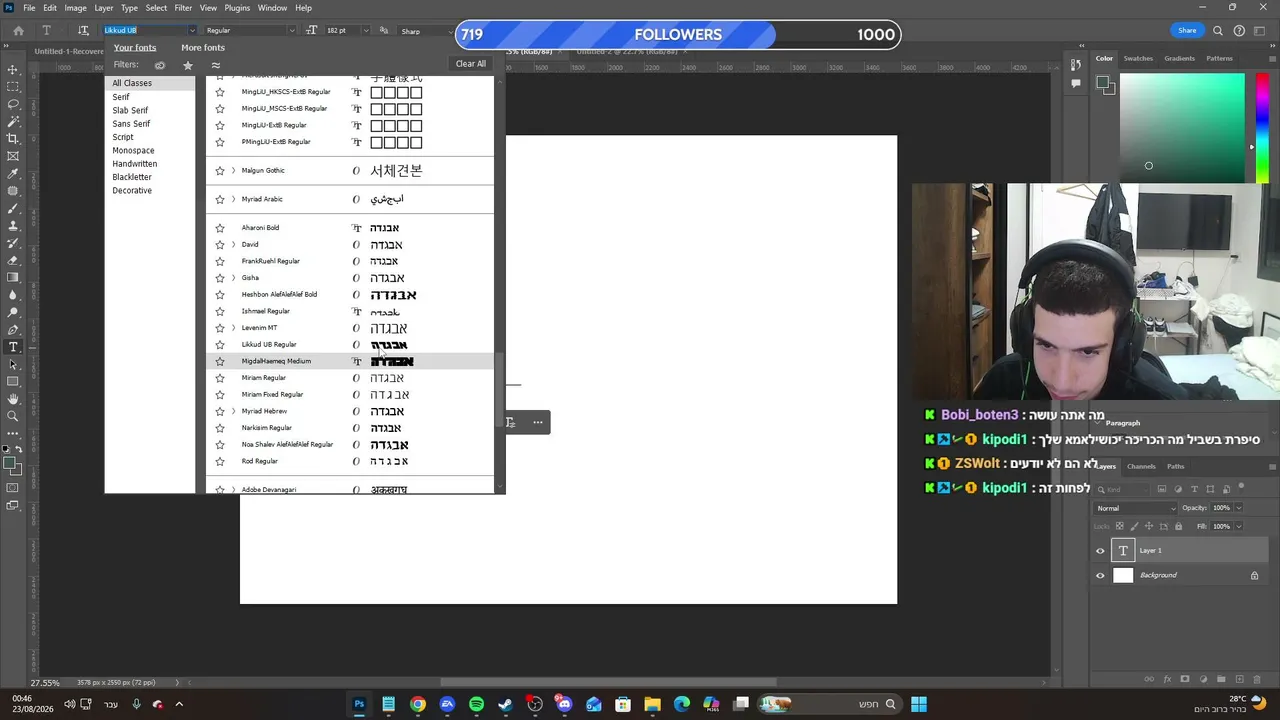This screenshot has height=720, width=1280.
Task: Open the font family dropdown arrow
Action: [x=192, y=31]
